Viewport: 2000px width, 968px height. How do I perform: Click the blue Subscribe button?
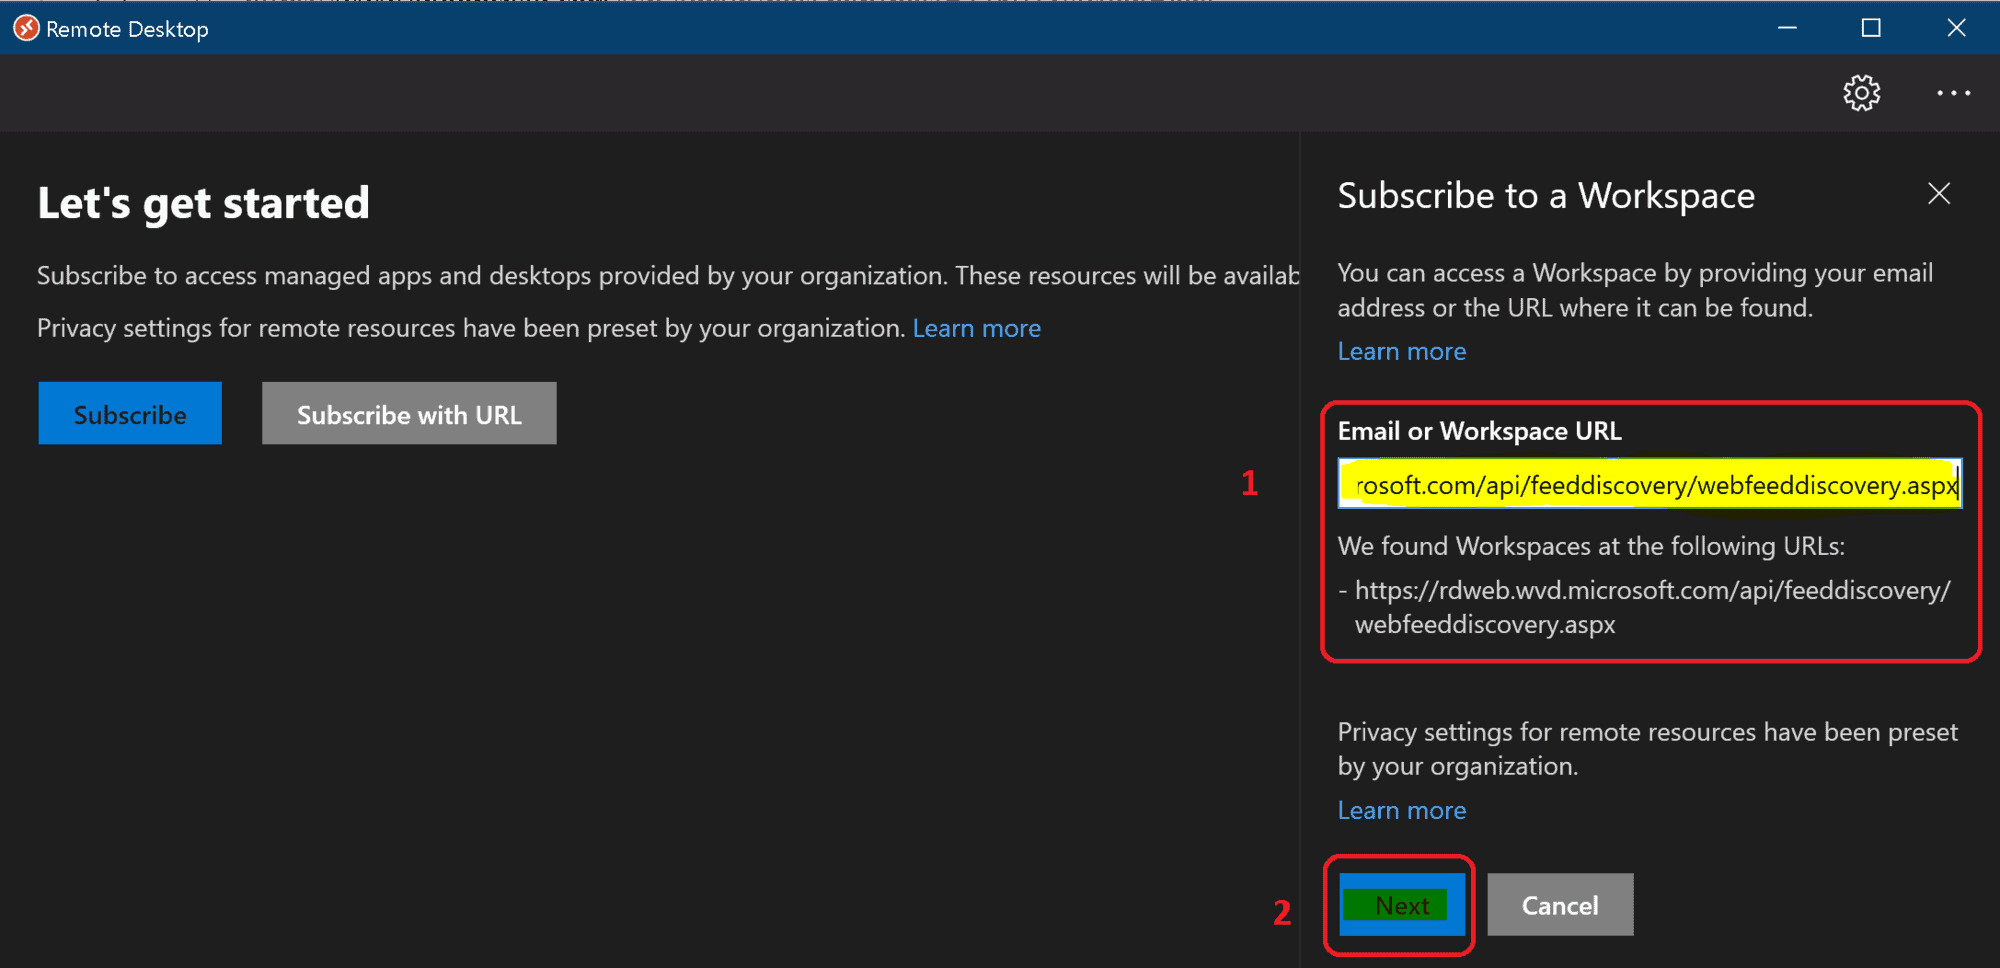(130, 413)
